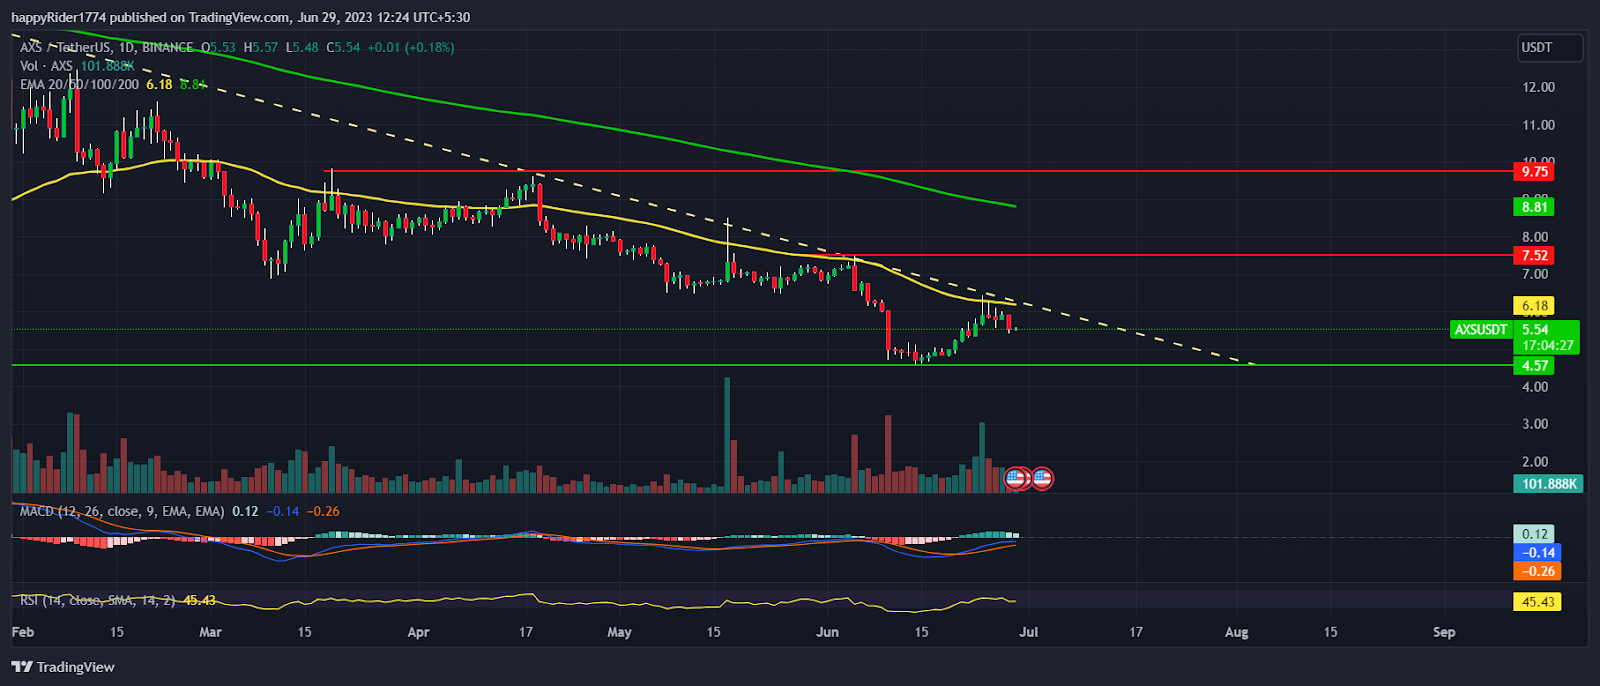Click the red 7.52 resistance price label

click(x=1534, y=255)
